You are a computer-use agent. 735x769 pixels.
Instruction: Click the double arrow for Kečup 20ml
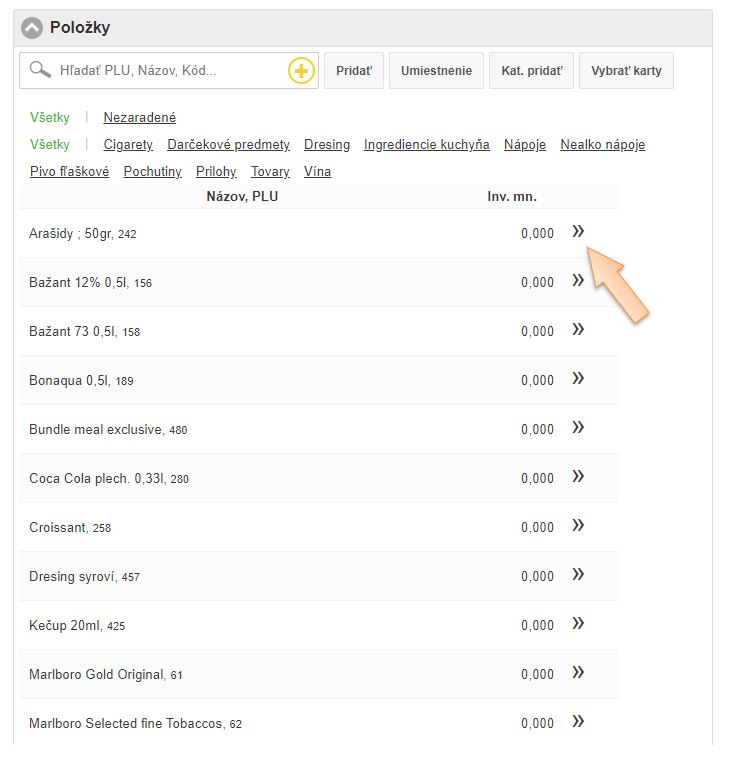[x=578, y=624]
